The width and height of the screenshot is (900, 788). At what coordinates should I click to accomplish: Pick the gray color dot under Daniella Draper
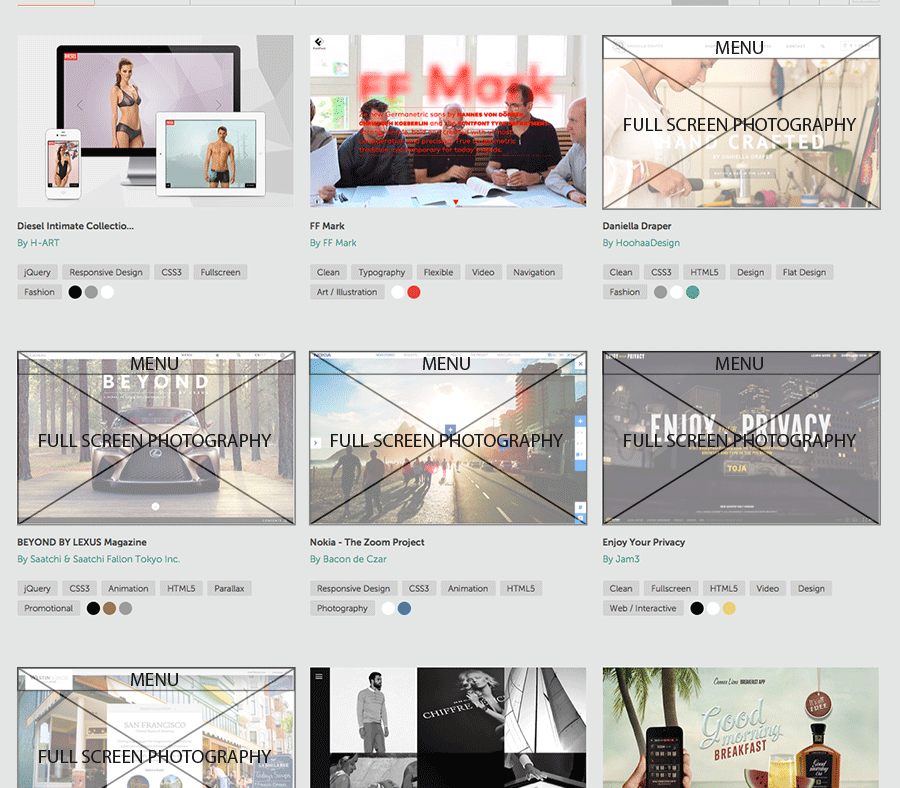(x=660, y=292)
